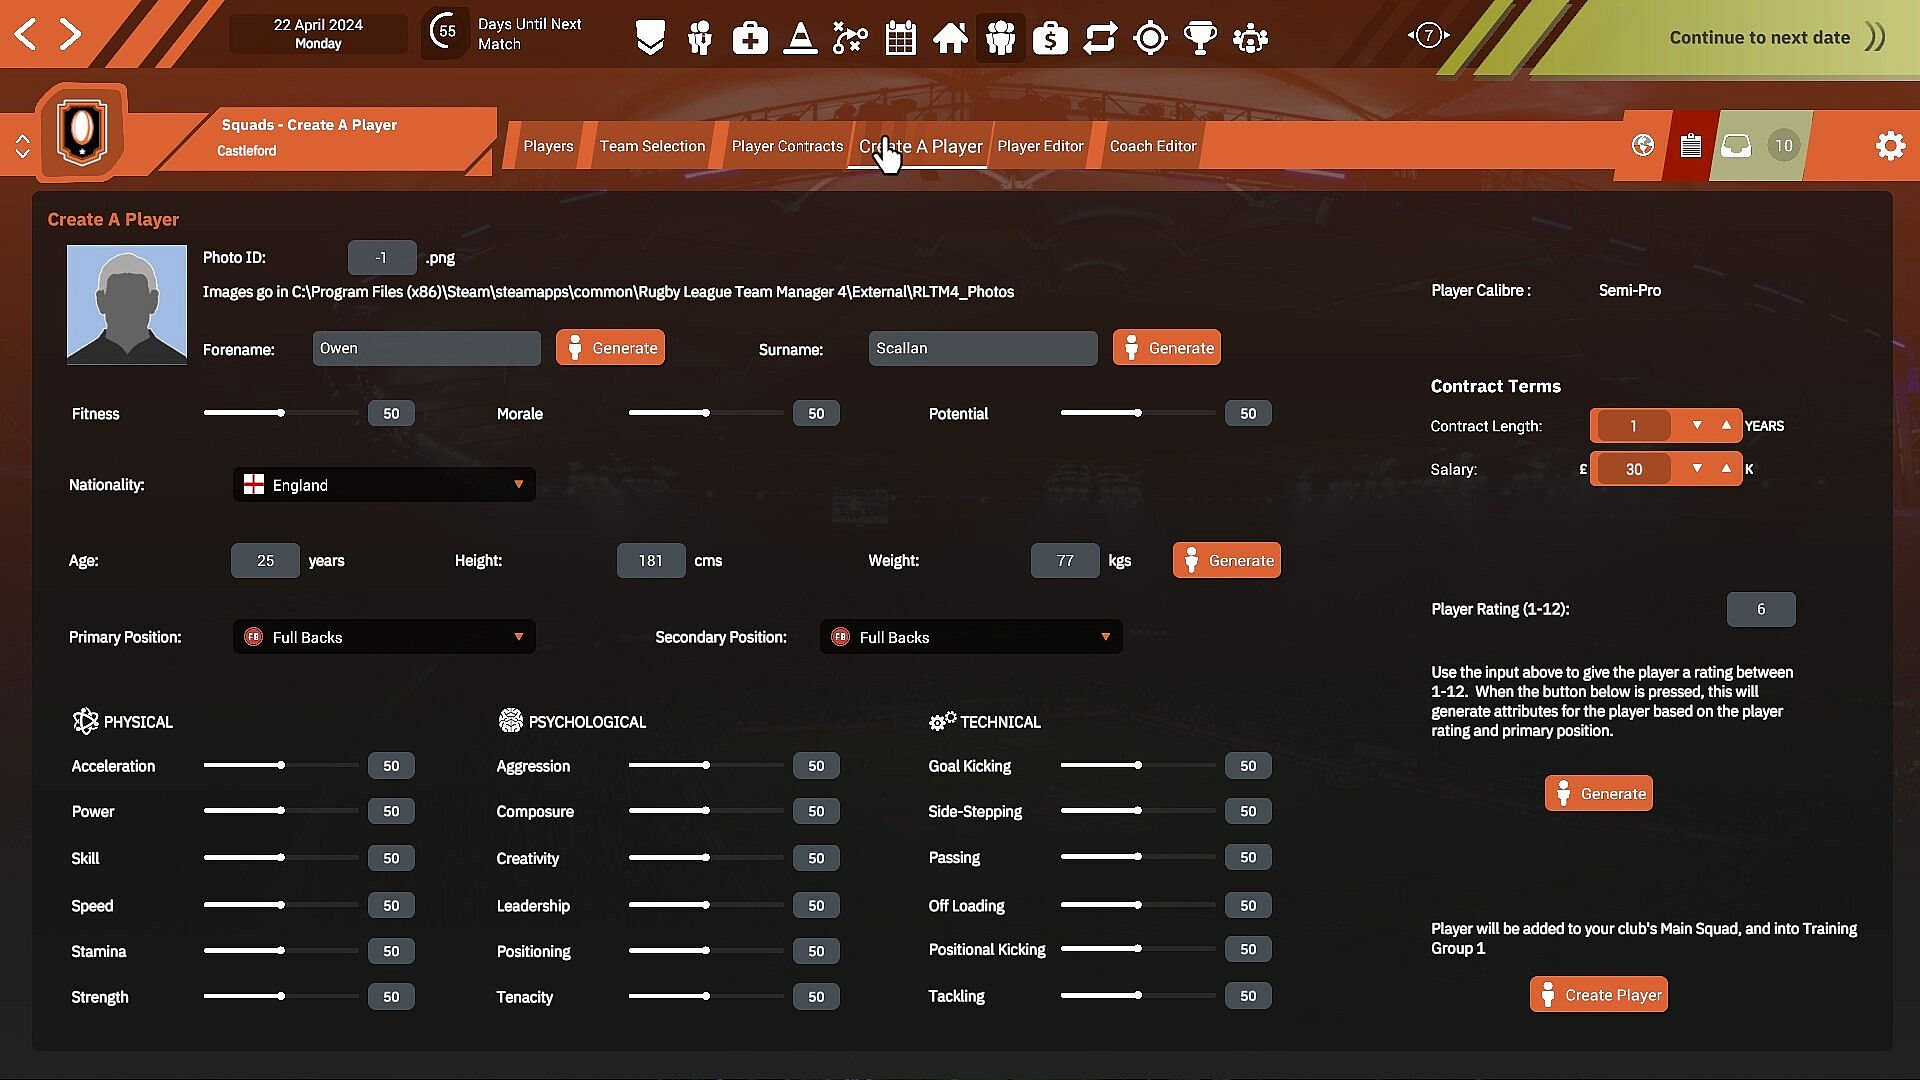Decrease salary with down arrow
1920x1080 pixels.
coord(1697,468)
